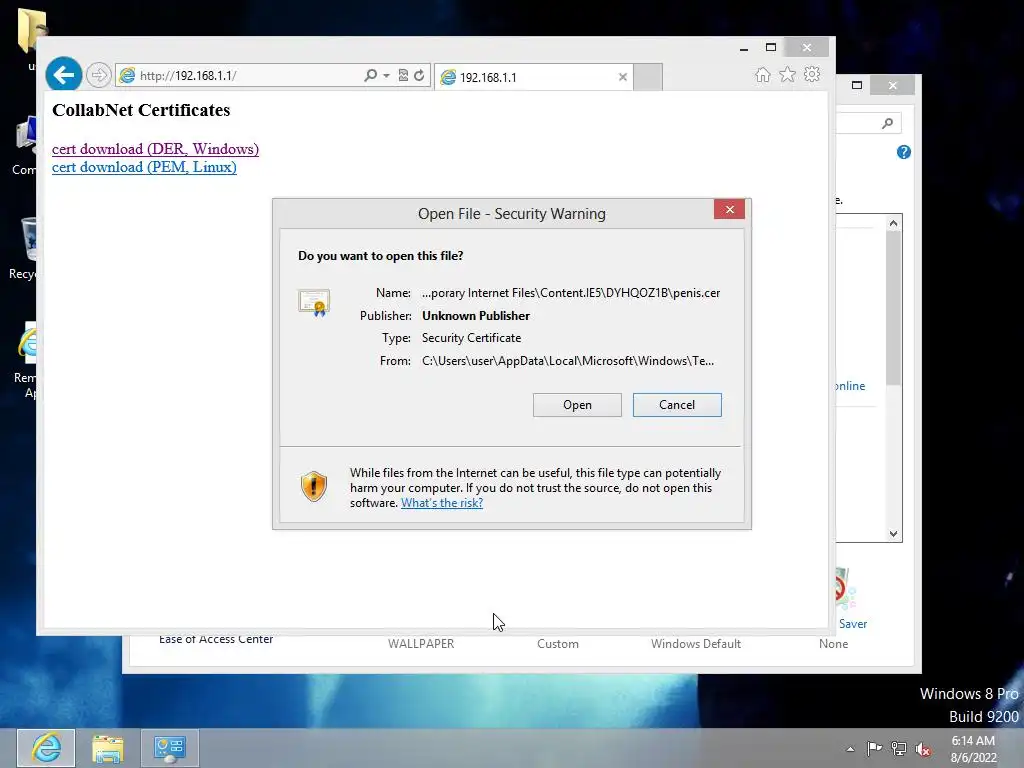
Task: Click the help question mark in the background window
Action: [904, 152]
